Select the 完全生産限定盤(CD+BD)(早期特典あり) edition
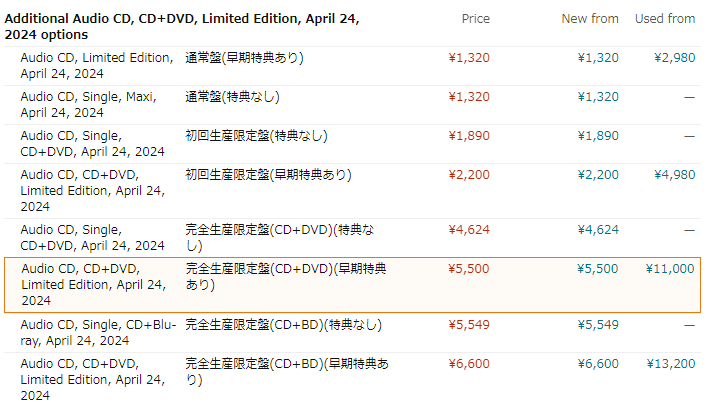 coord(352,379)
